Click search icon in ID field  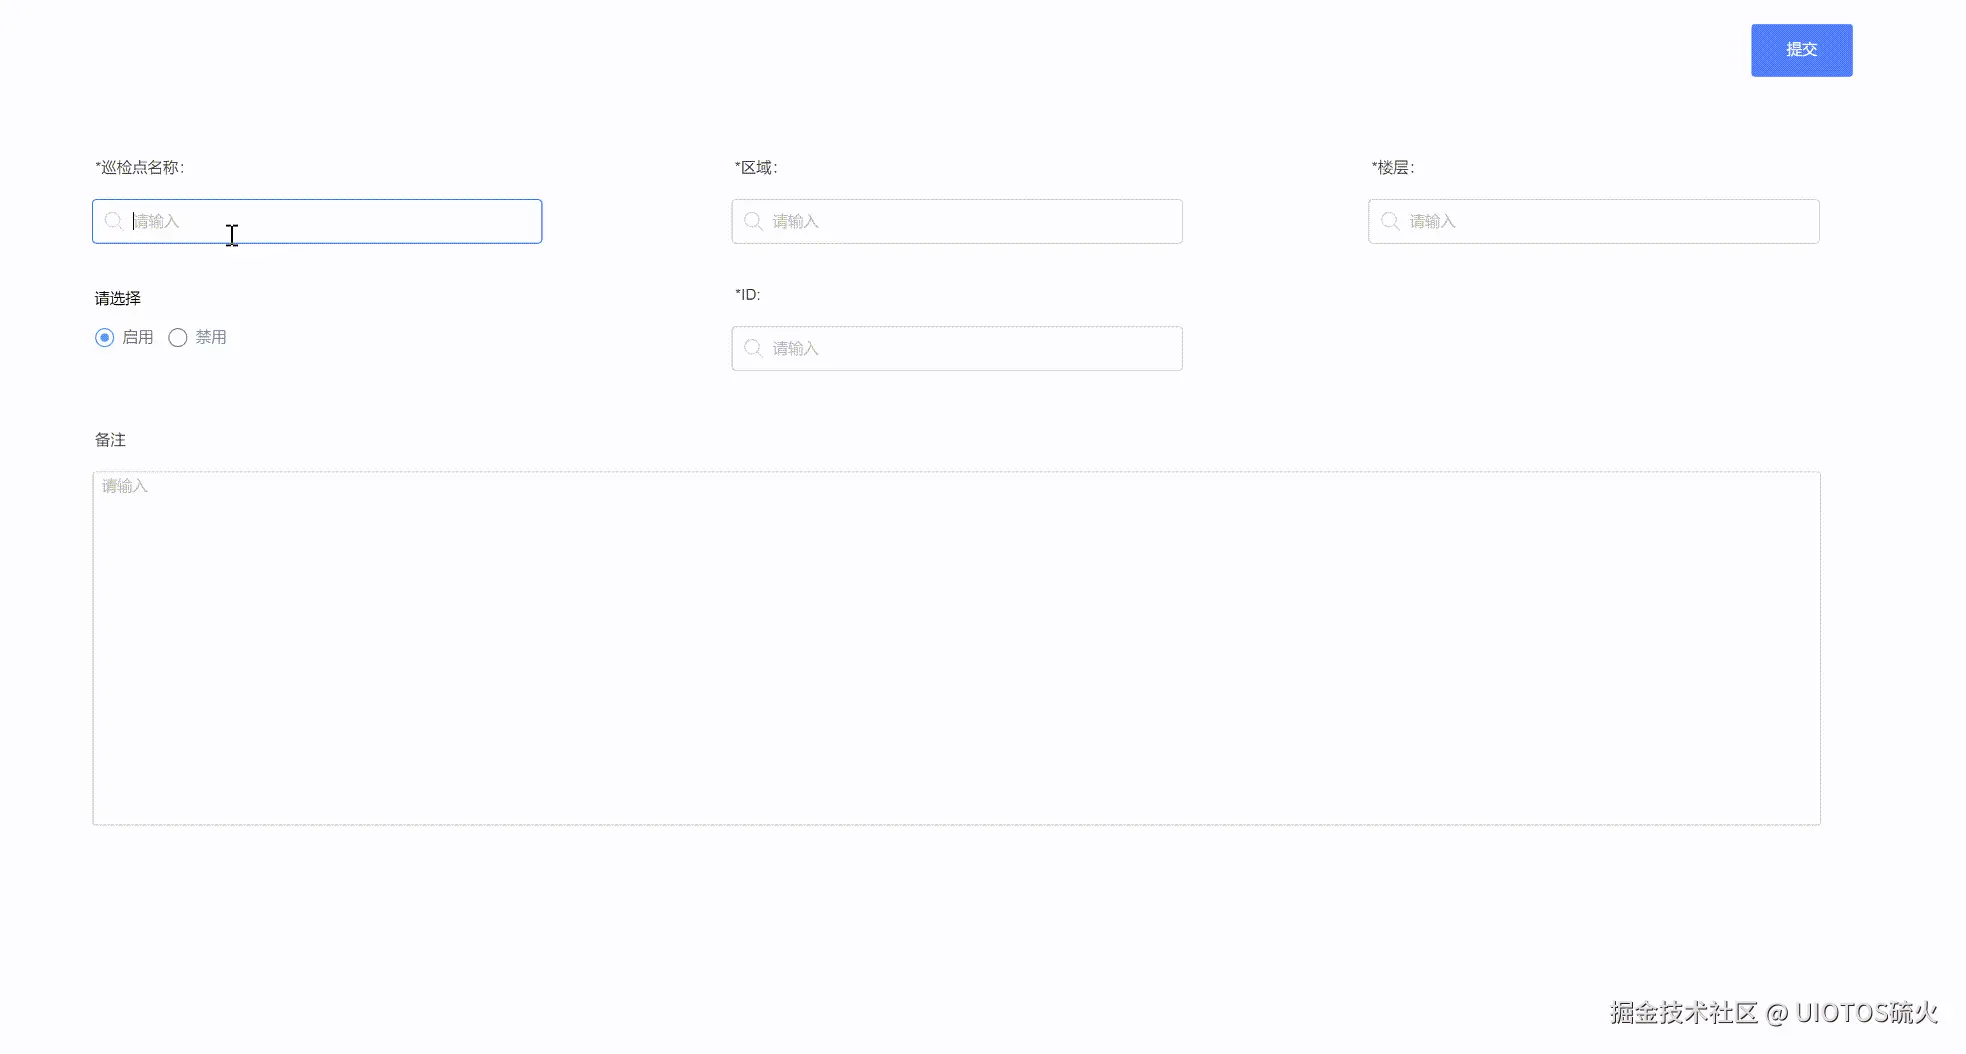coord(753,348)
